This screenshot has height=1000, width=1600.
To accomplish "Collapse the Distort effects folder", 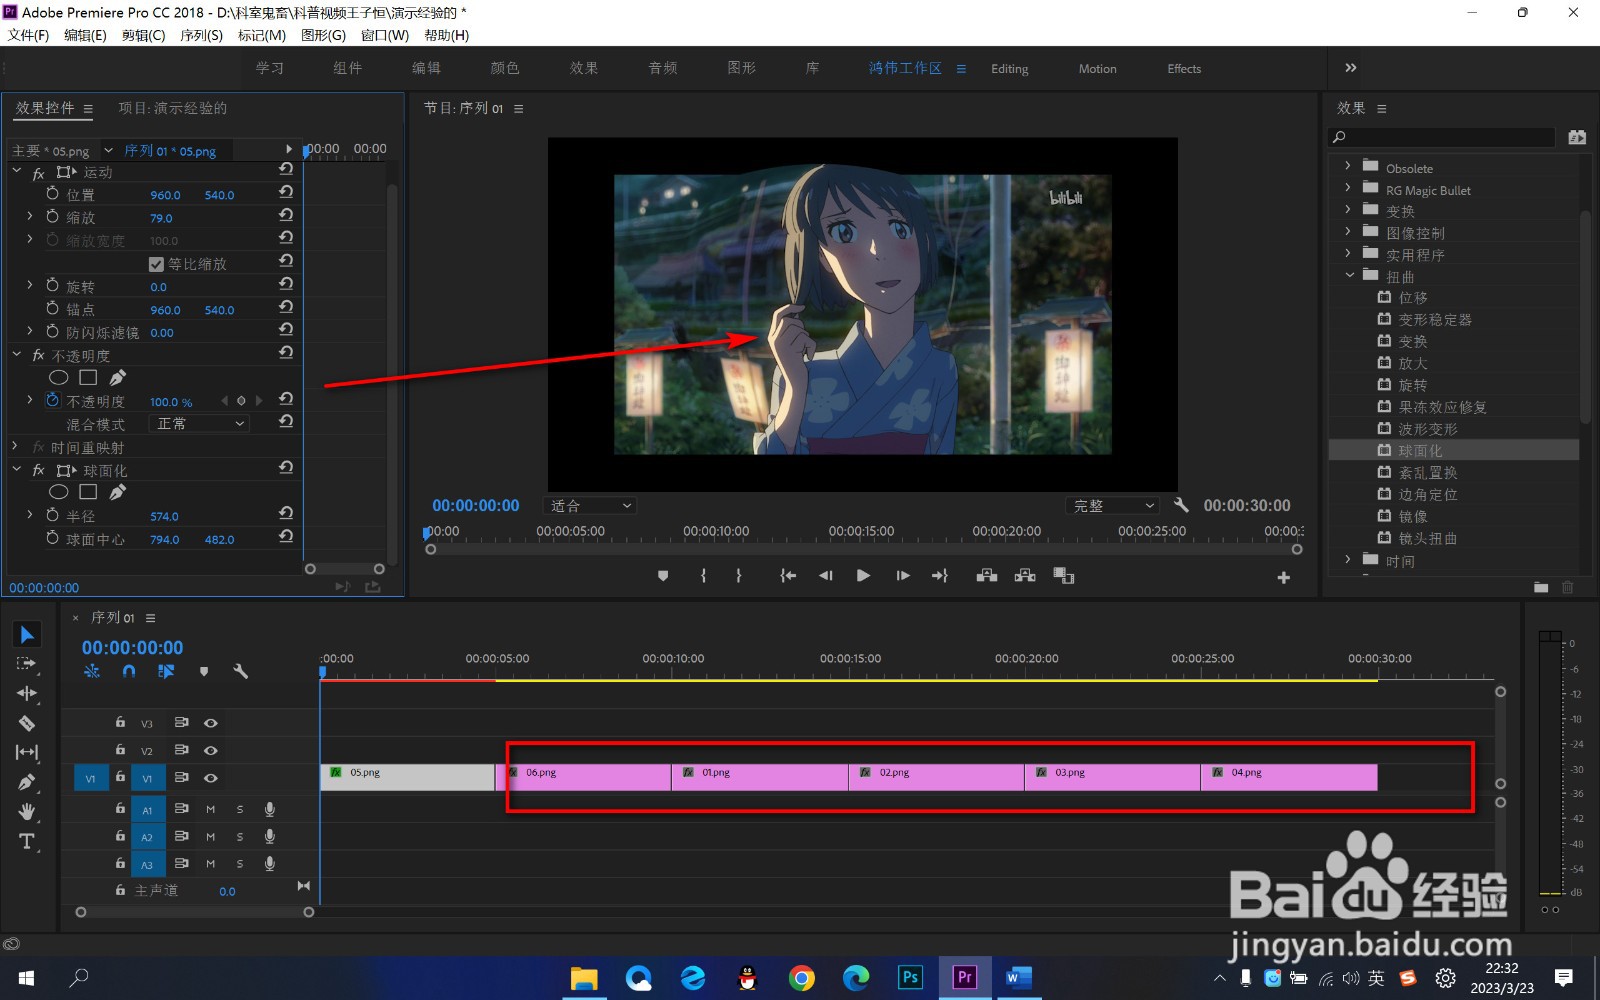I will 1349,275.
